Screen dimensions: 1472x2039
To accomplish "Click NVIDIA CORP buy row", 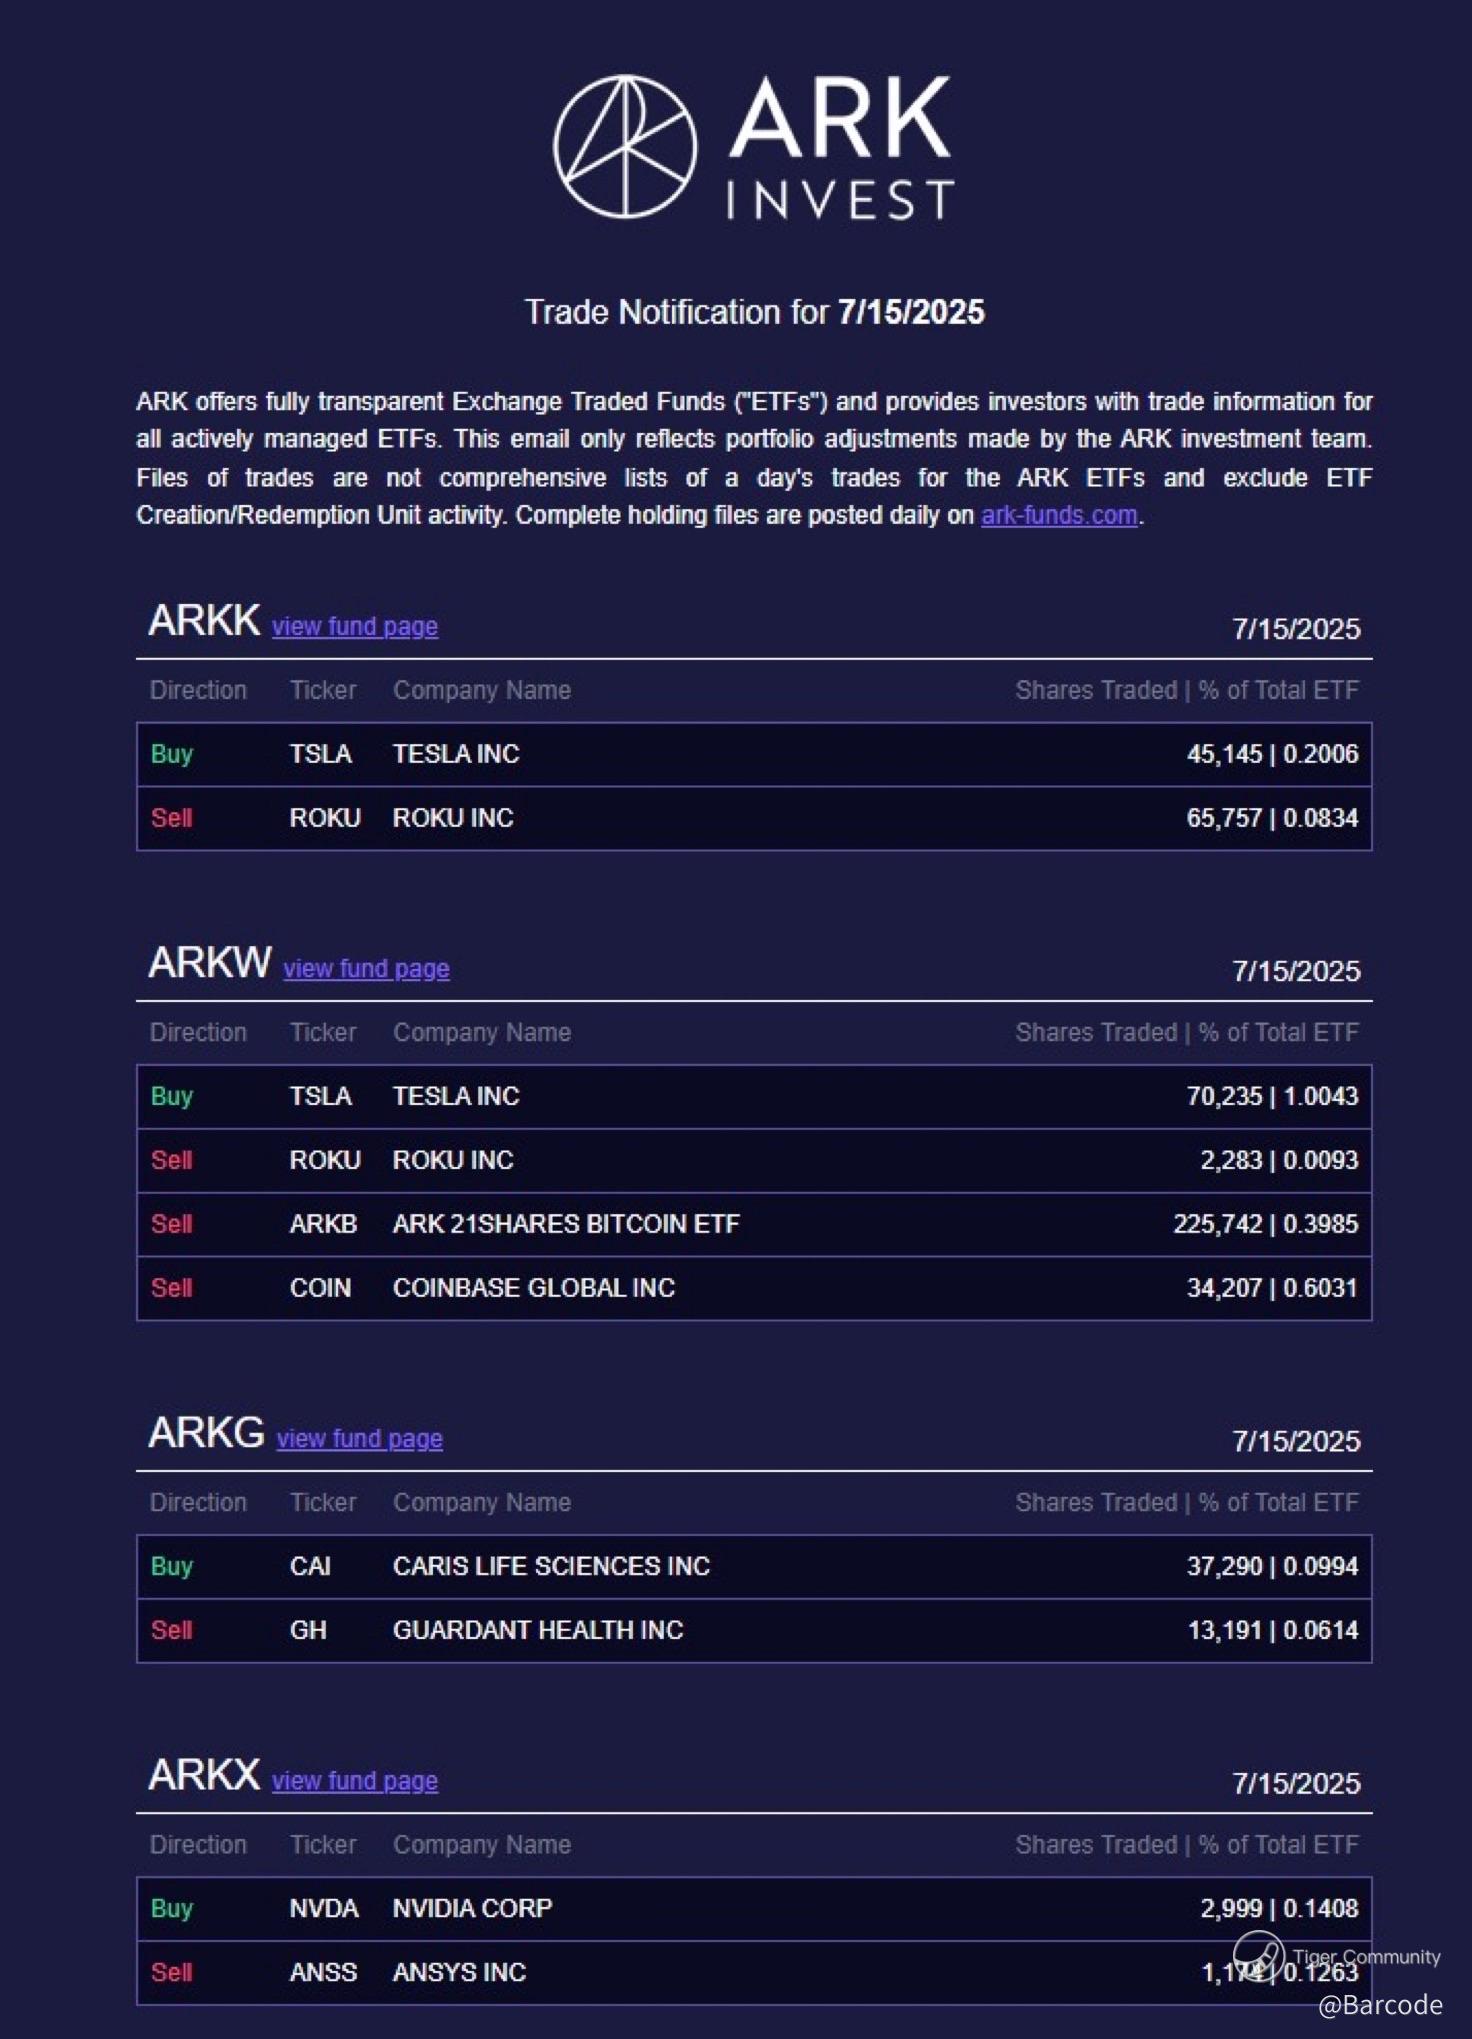I will point(753,1908).
